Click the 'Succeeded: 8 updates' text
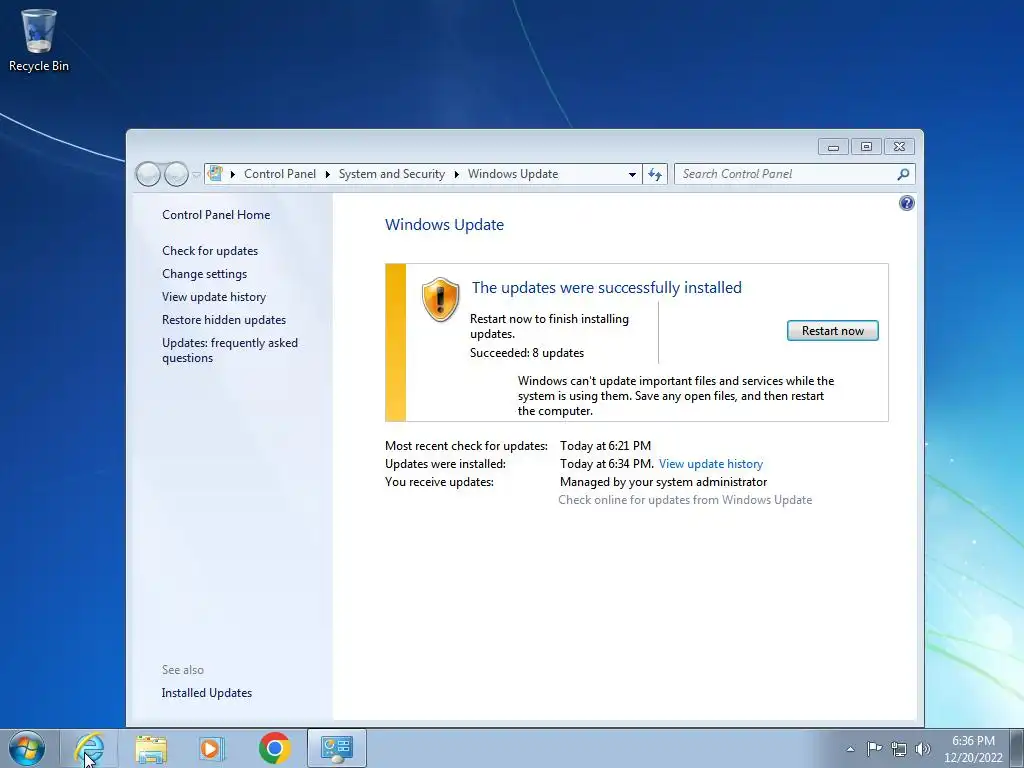The image size is (1024, 768). tap(526, 353)
